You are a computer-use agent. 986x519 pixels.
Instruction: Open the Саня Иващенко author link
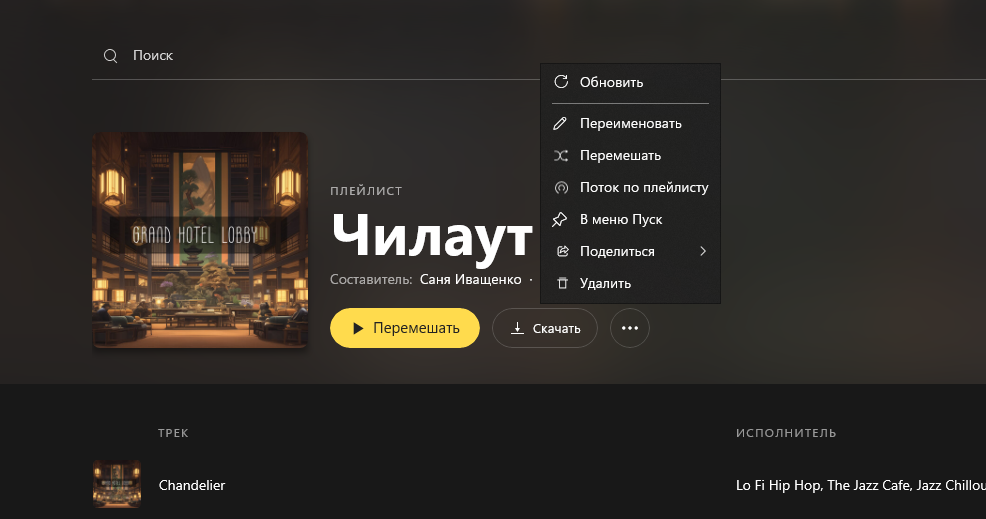[470, 279]
